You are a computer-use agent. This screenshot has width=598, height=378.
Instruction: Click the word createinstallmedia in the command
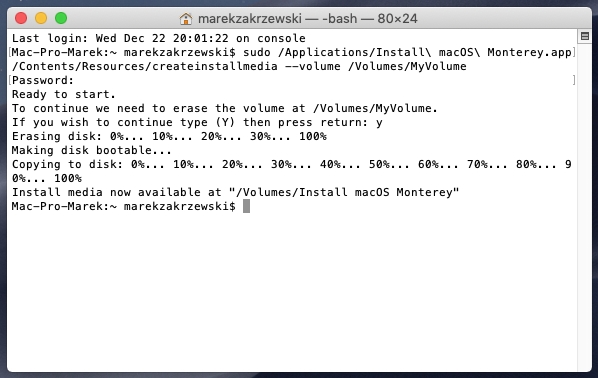pyautogui.click(x=215, y=66)
